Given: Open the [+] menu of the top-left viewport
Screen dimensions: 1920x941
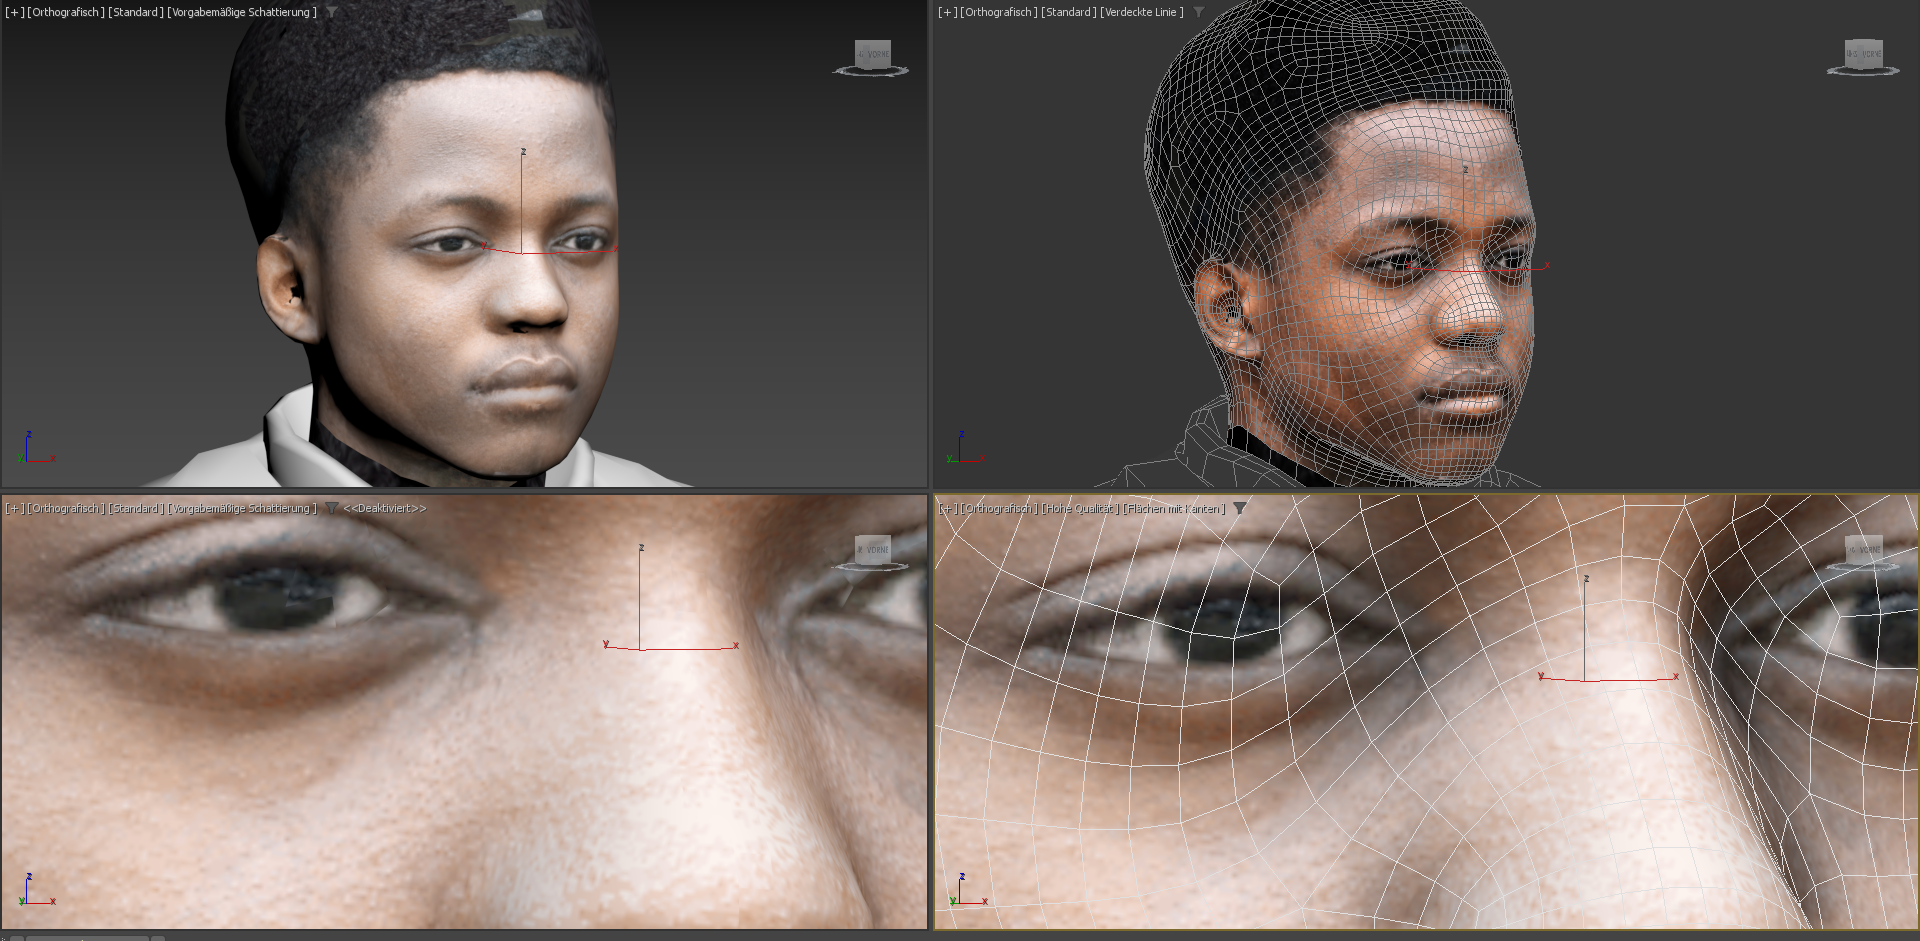Looking at the screenshot, I should (x=14, y=12).
